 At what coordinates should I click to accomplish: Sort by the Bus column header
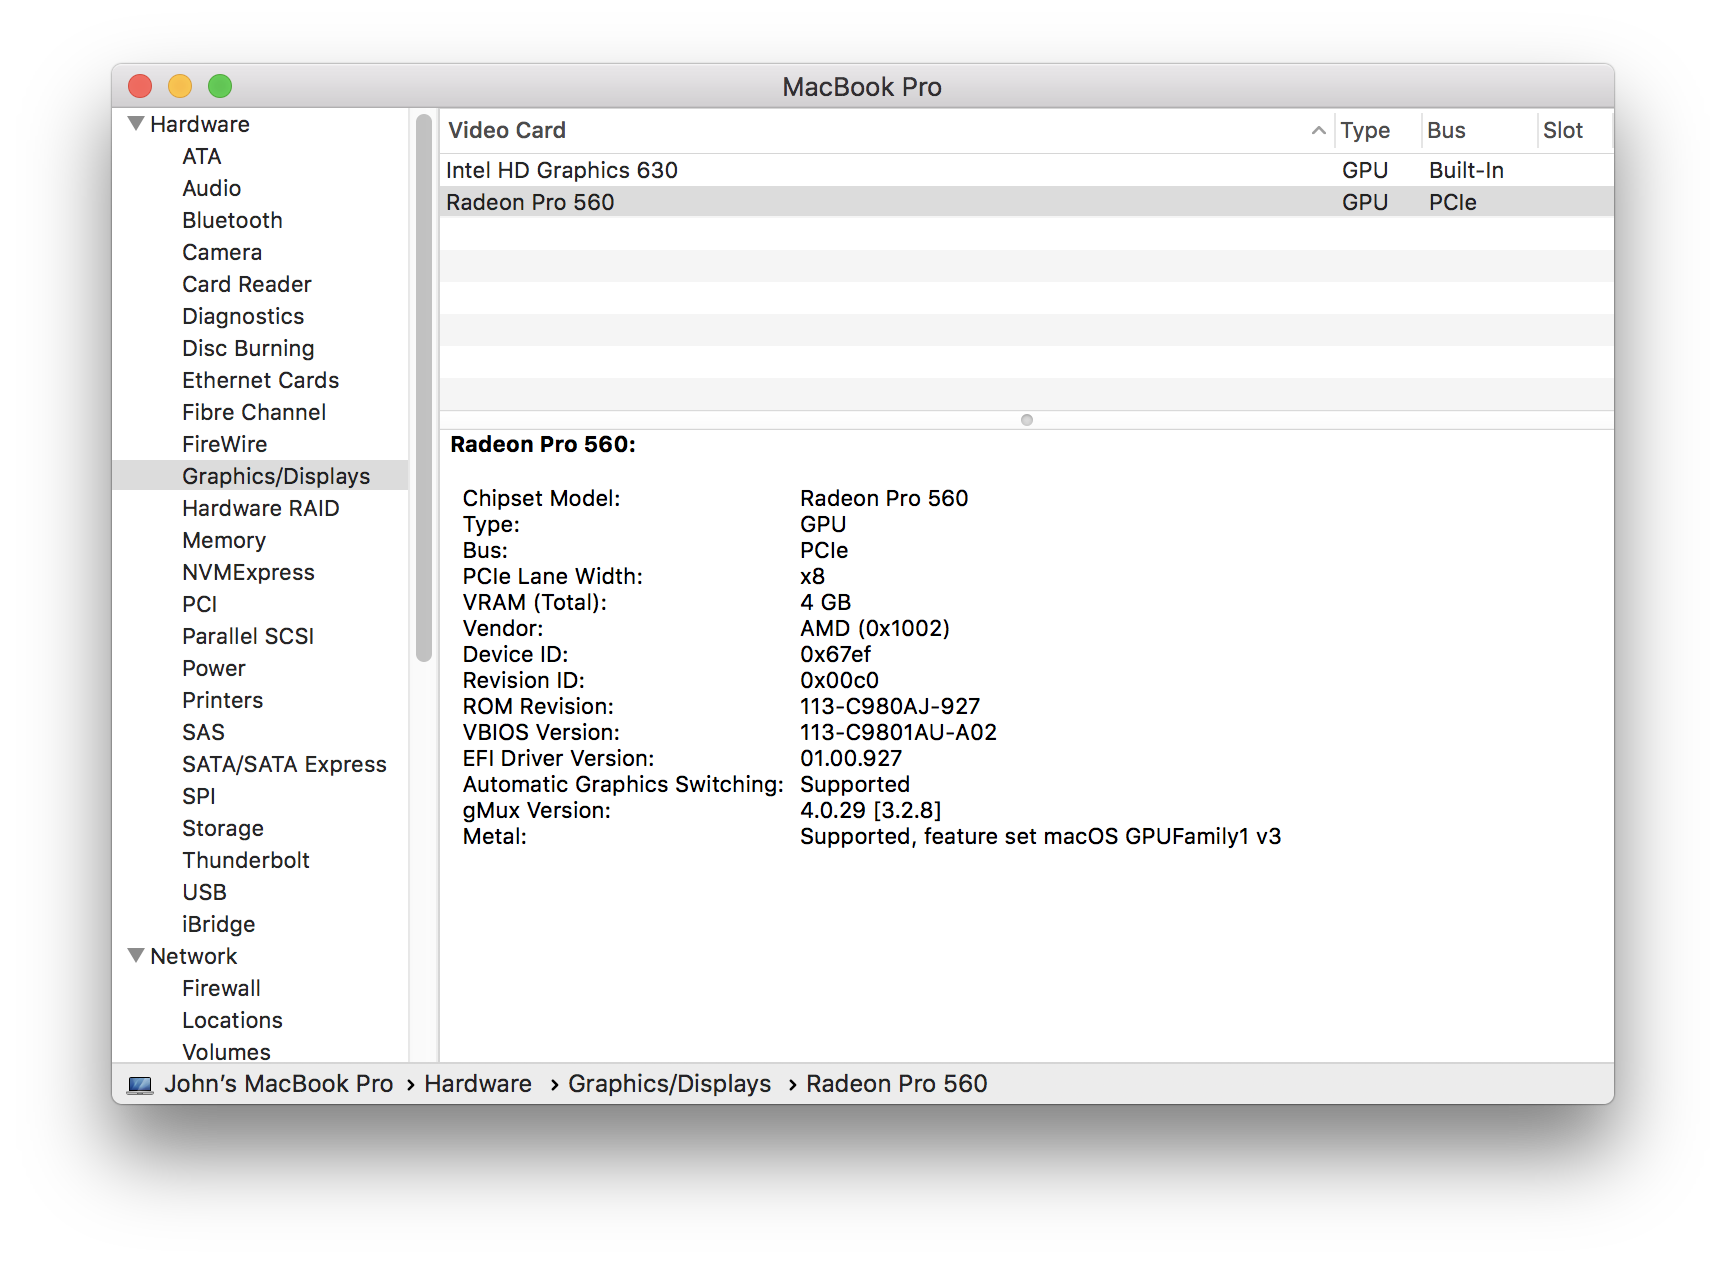coord(1446,130)
